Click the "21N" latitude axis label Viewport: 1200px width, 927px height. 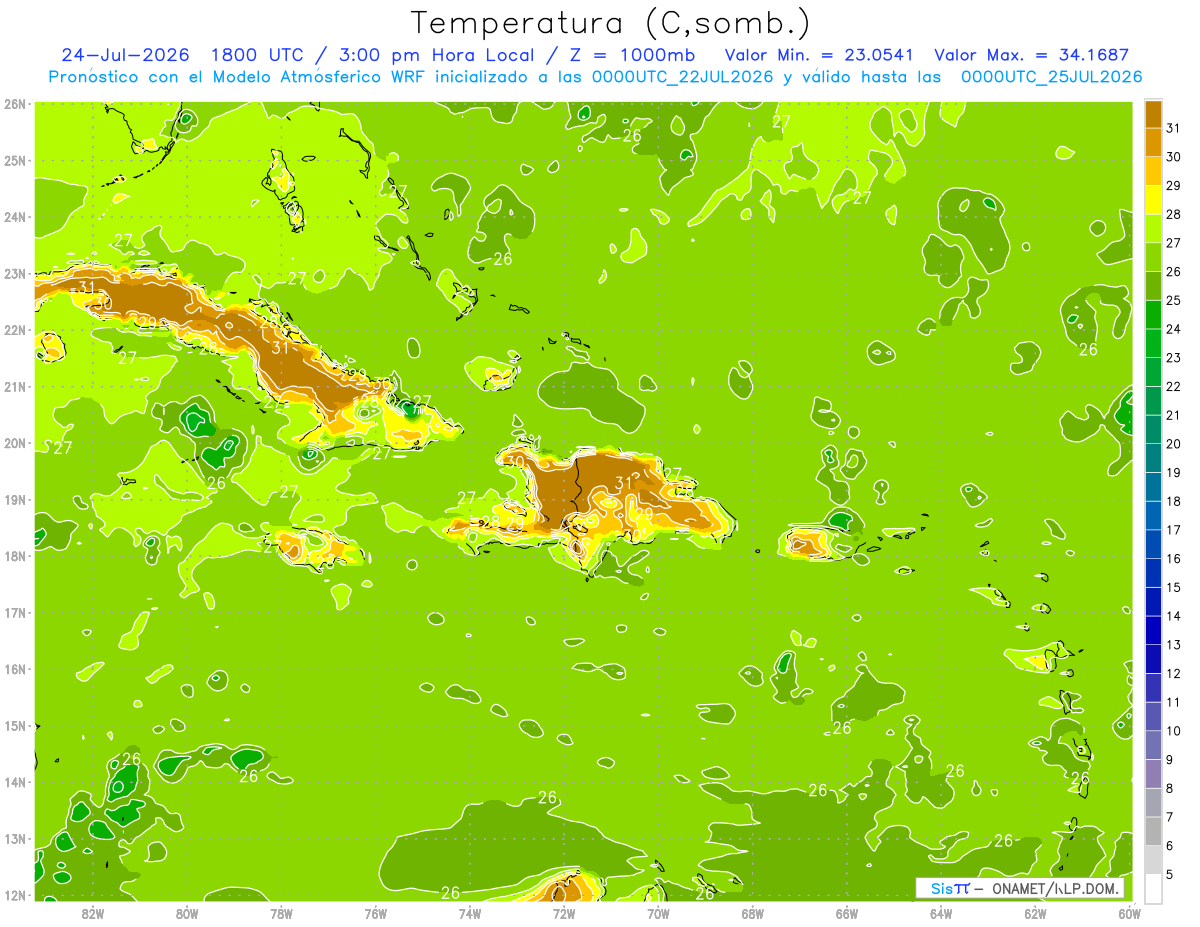click(14, 386)
